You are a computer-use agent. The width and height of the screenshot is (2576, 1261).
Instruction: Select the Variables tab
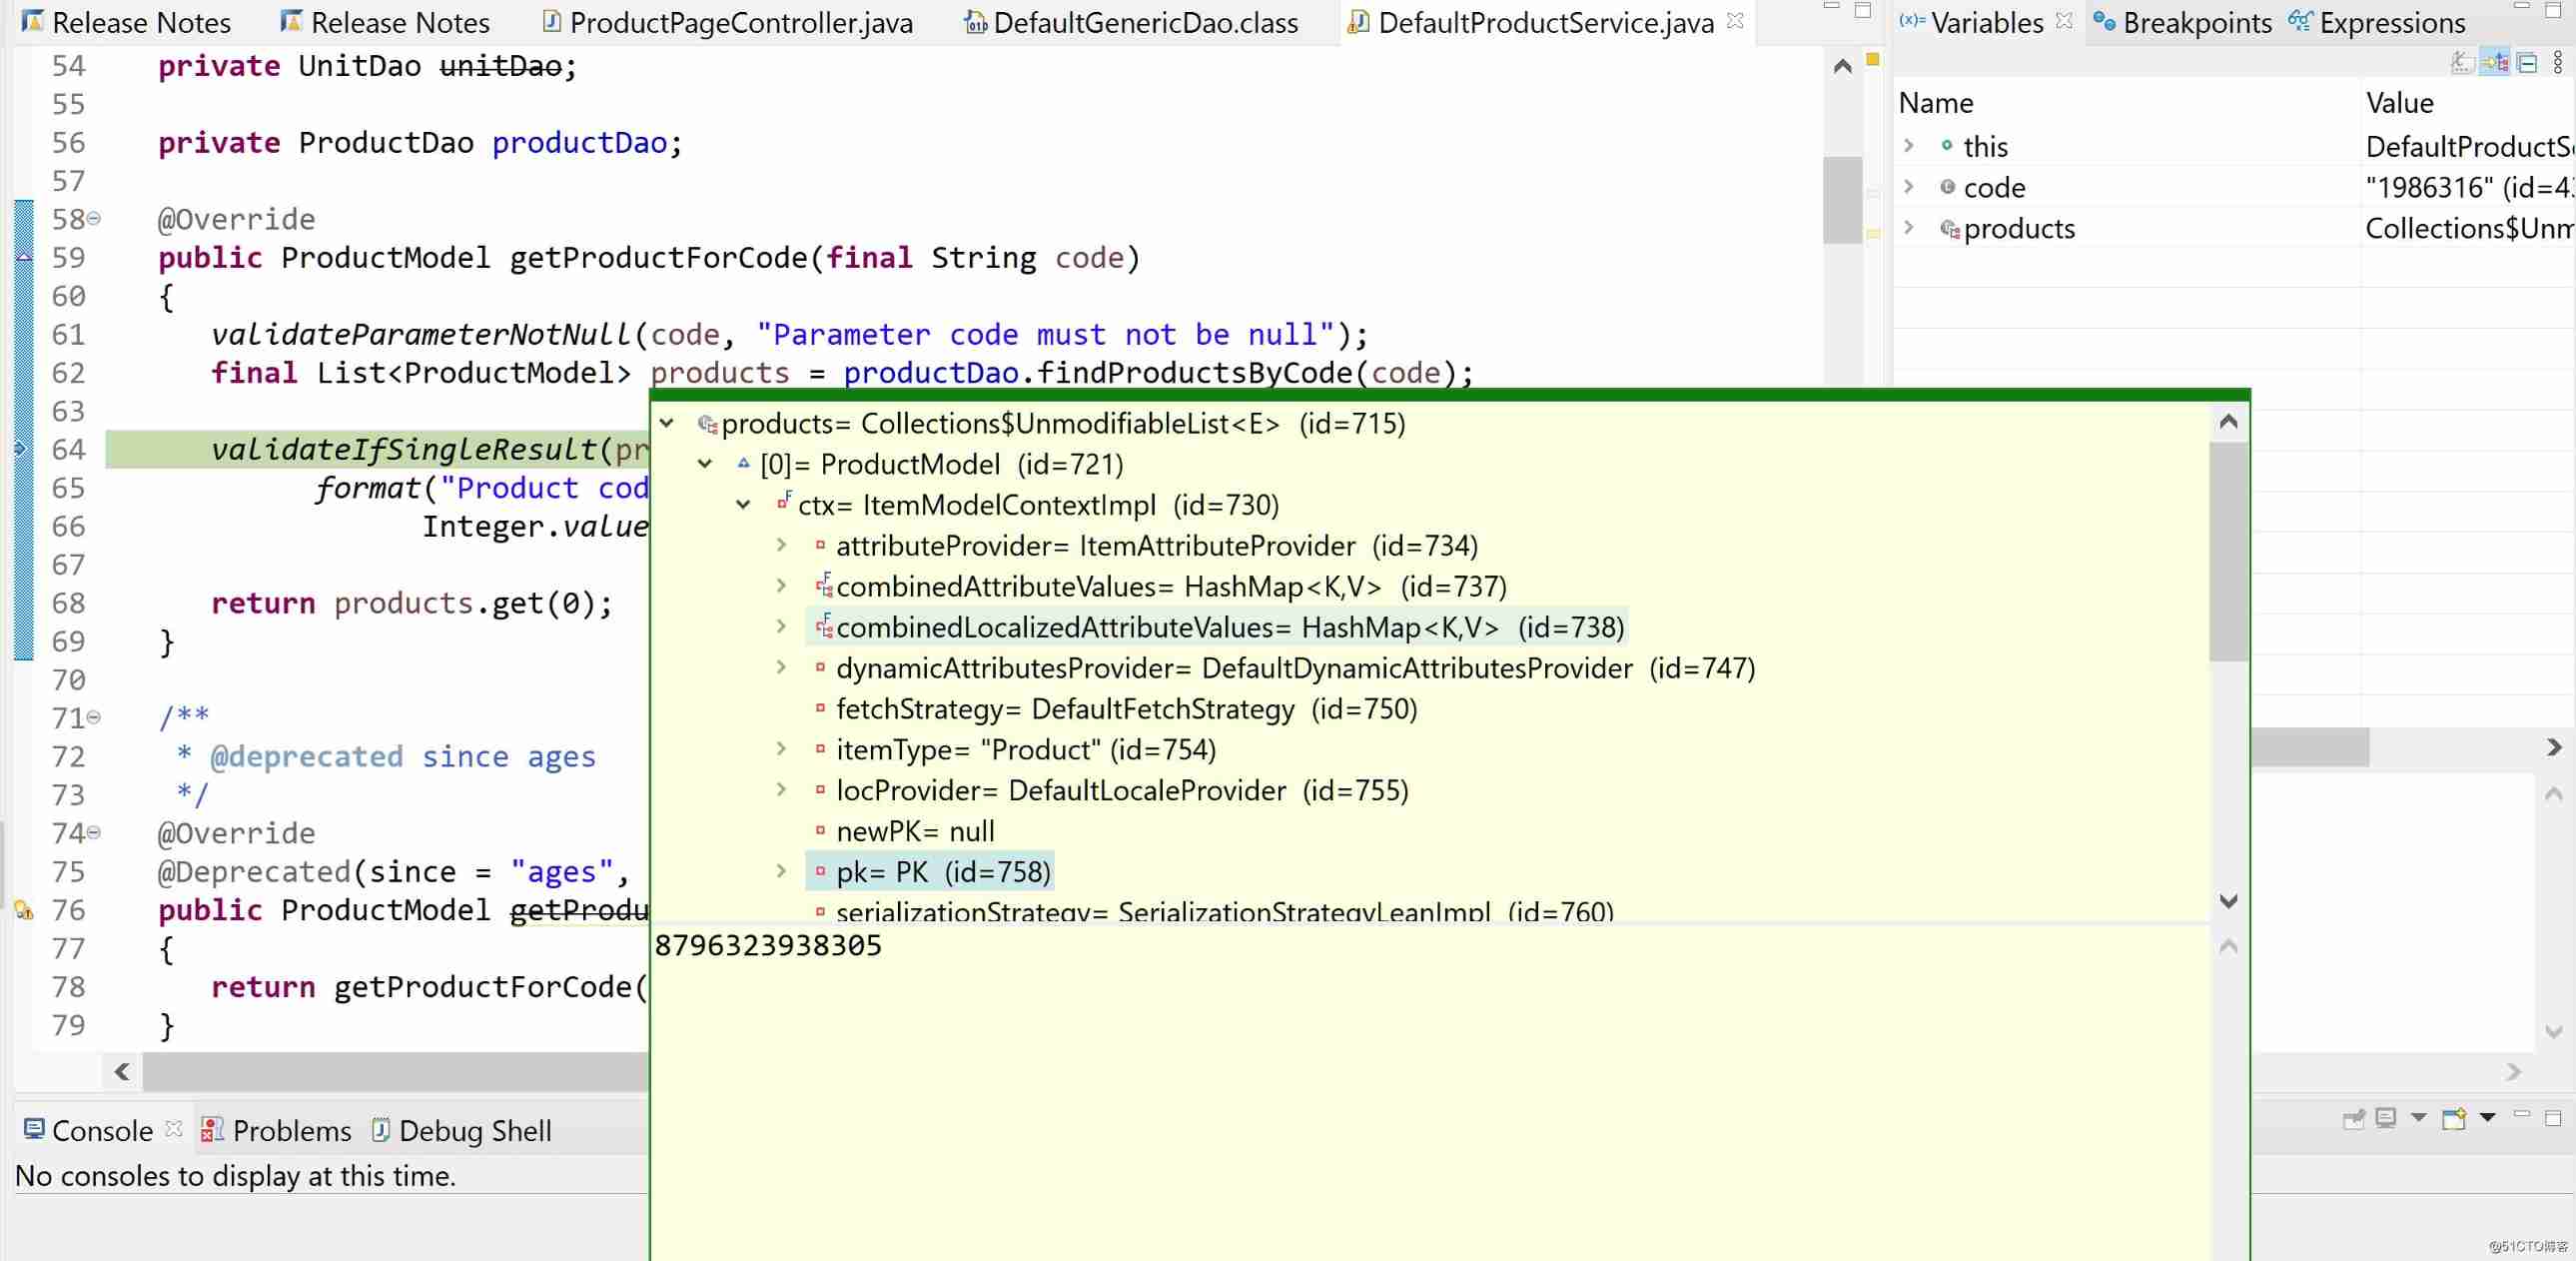coord(1971,22)
